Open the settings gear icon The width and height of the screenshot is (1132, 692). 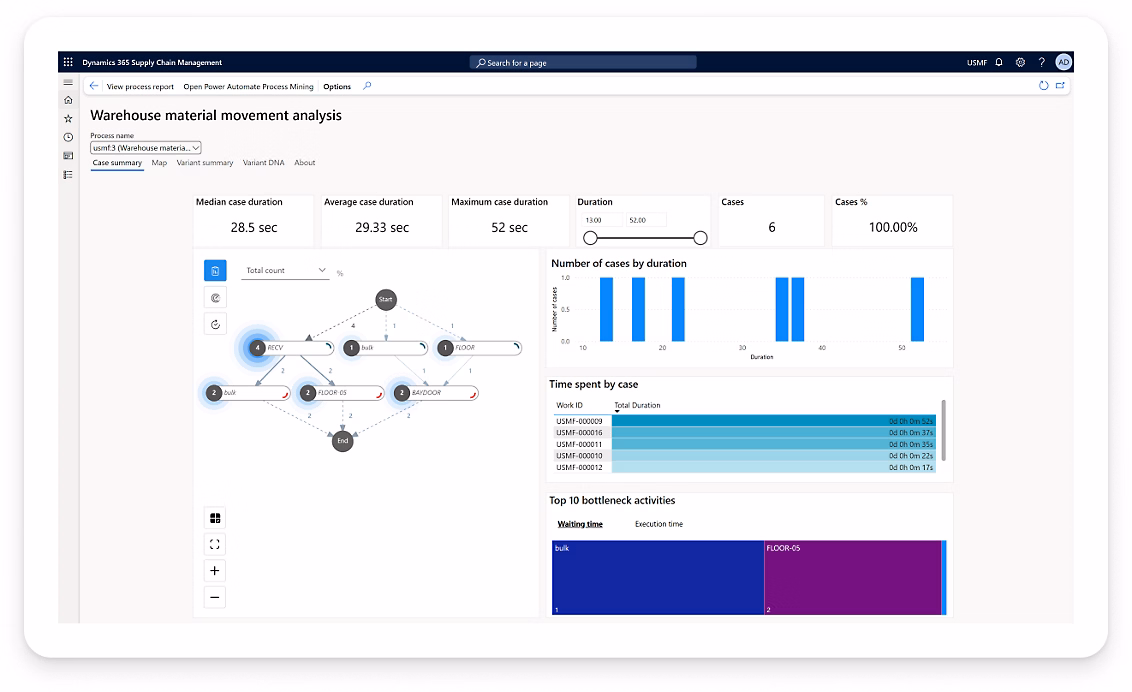point(1020,62)
